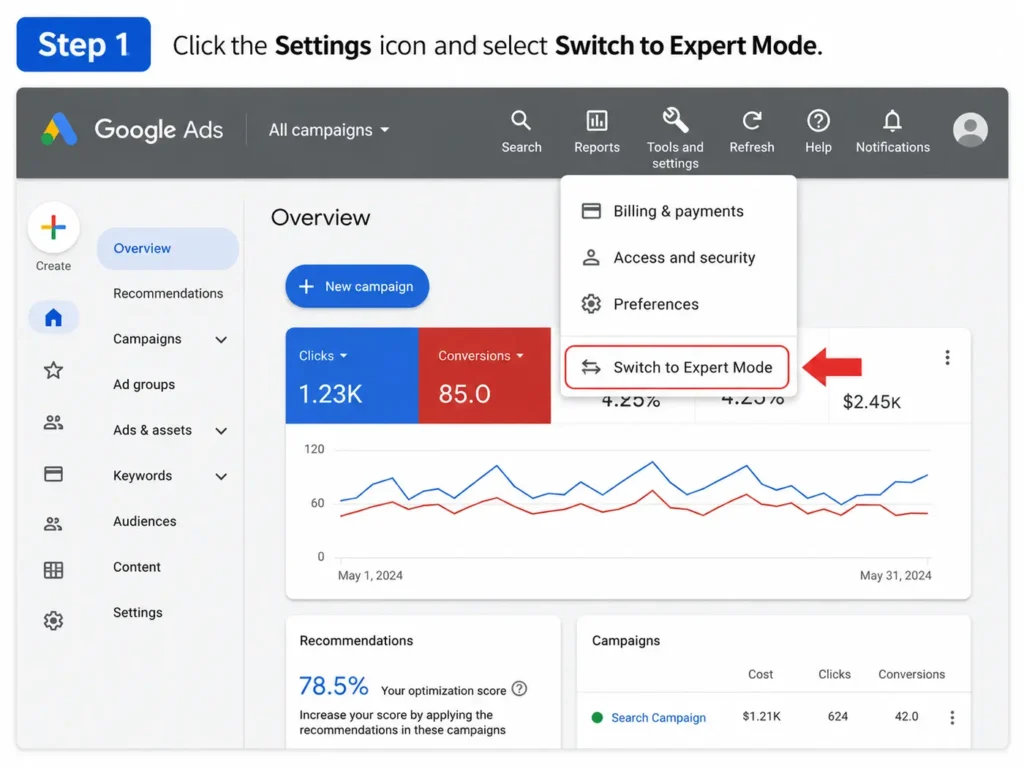Open Keywords in navigation
This screenshot has width=1024, height=768.
pyautogui.click(x=142, y=475)
